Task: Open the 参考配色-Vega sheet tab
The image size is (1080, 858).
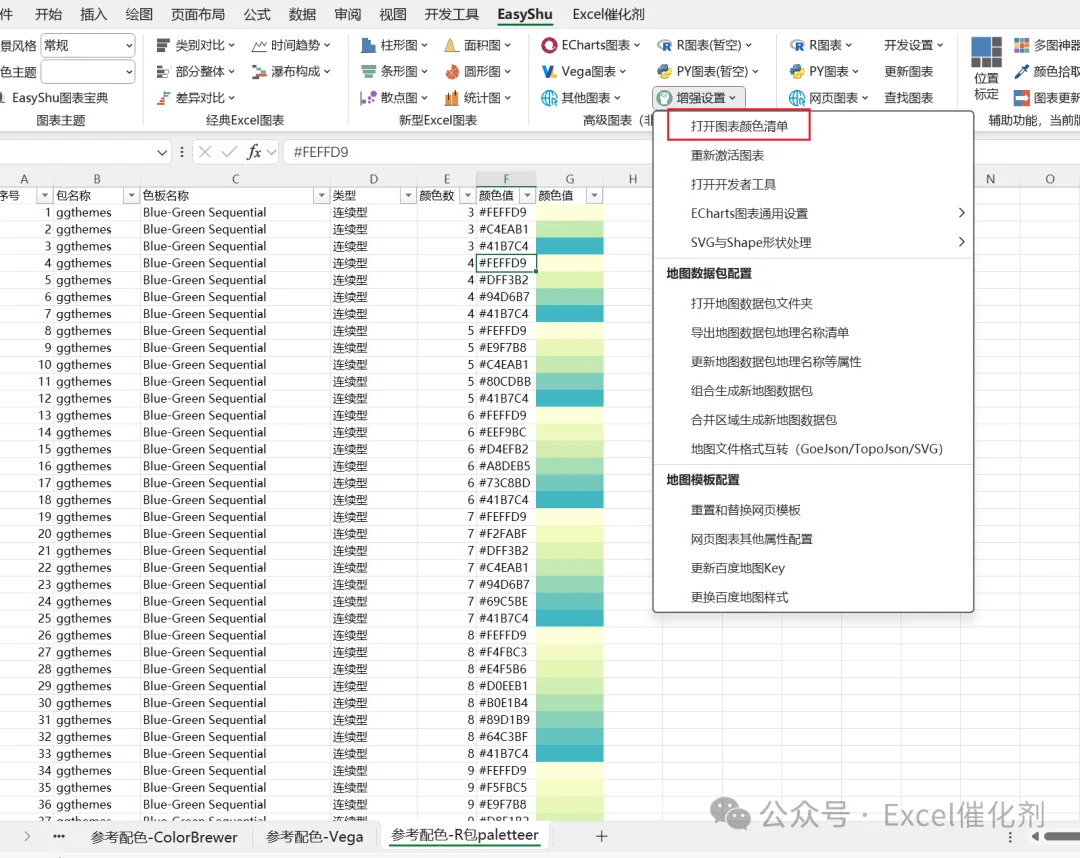Action: click(x=315, y=837)
